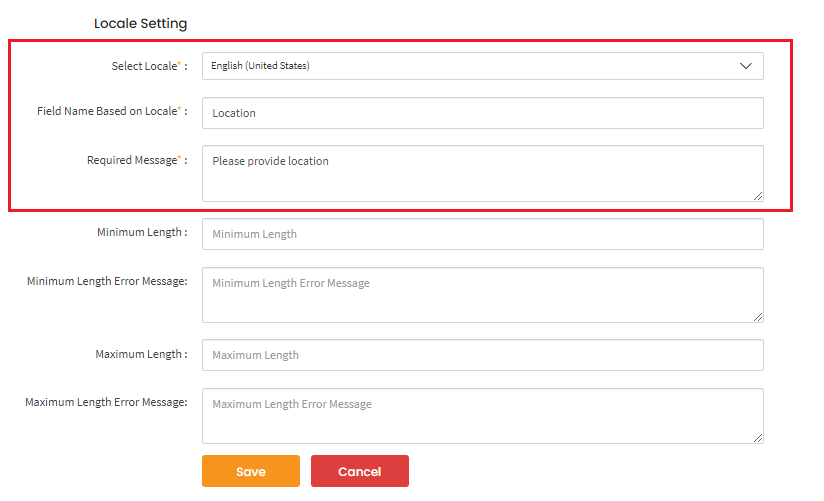
Task: Click the Field Name Based on Locale input
Action: coord(482,113)
